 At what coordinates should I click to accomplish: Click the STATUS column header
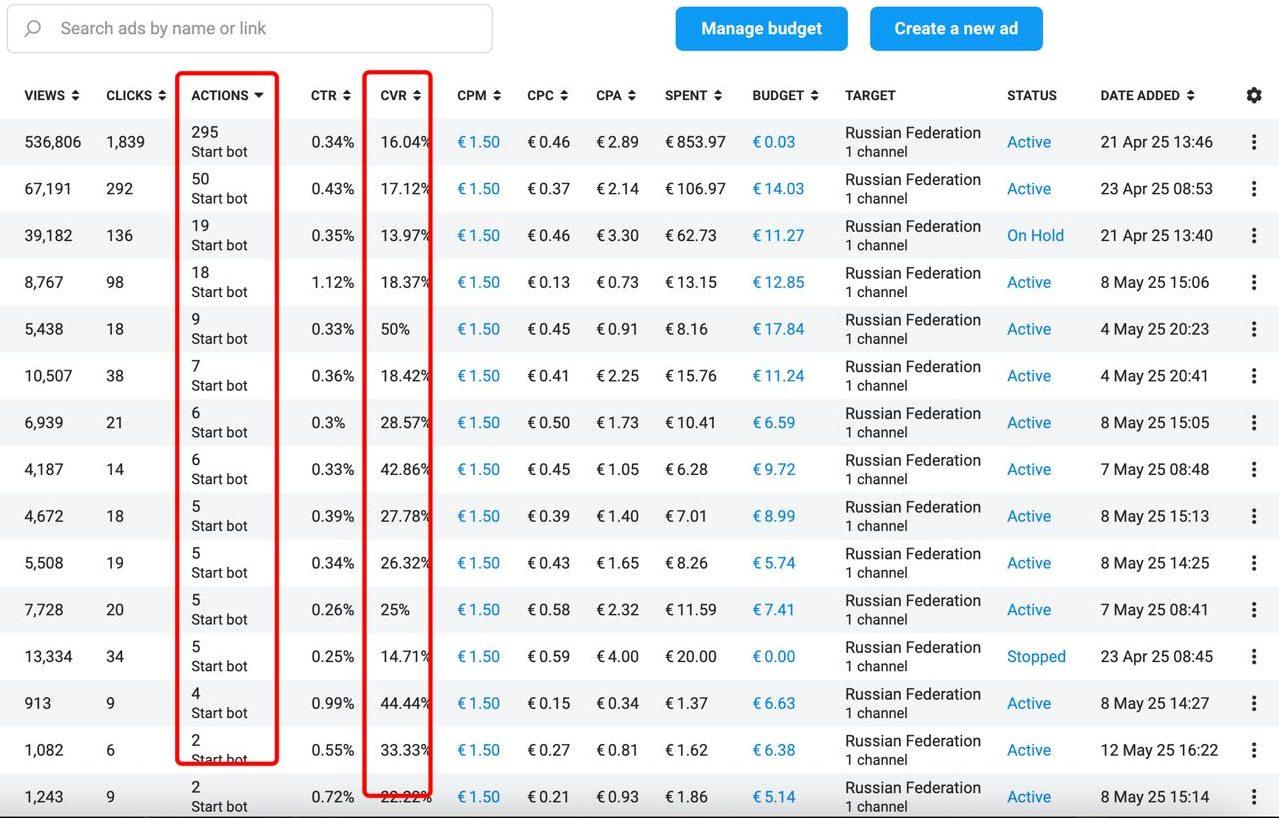[1032, 96]
